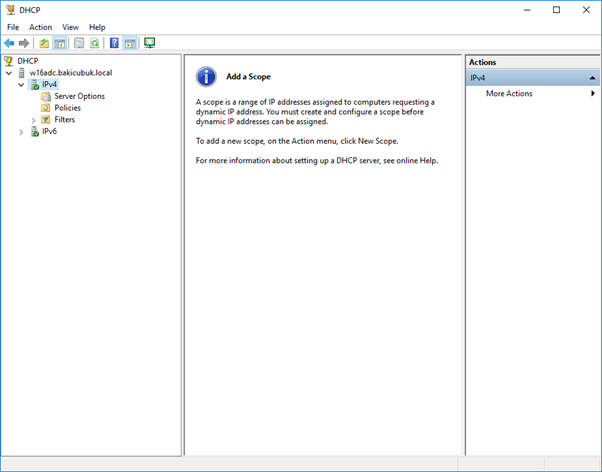Select the DHCP root node in tree
The image size is (602, 472).
28,61
